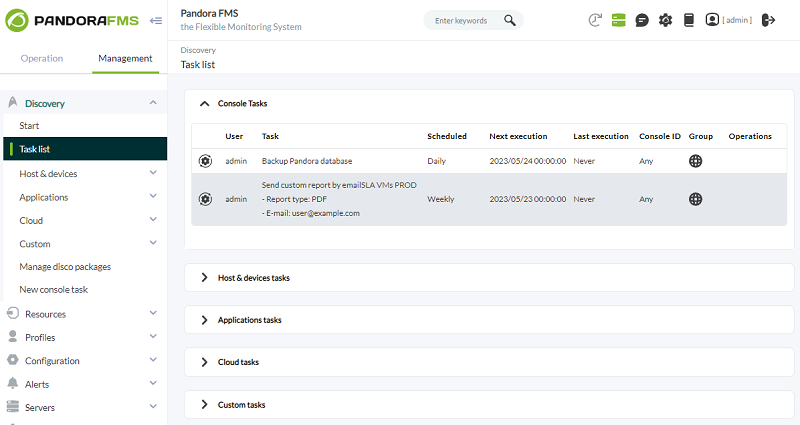Click the gear icon beside Backup Pandora database
Image resolution: width=800 pixels, height=425 pixels.
pyautogui.click(x=205, y=161)
